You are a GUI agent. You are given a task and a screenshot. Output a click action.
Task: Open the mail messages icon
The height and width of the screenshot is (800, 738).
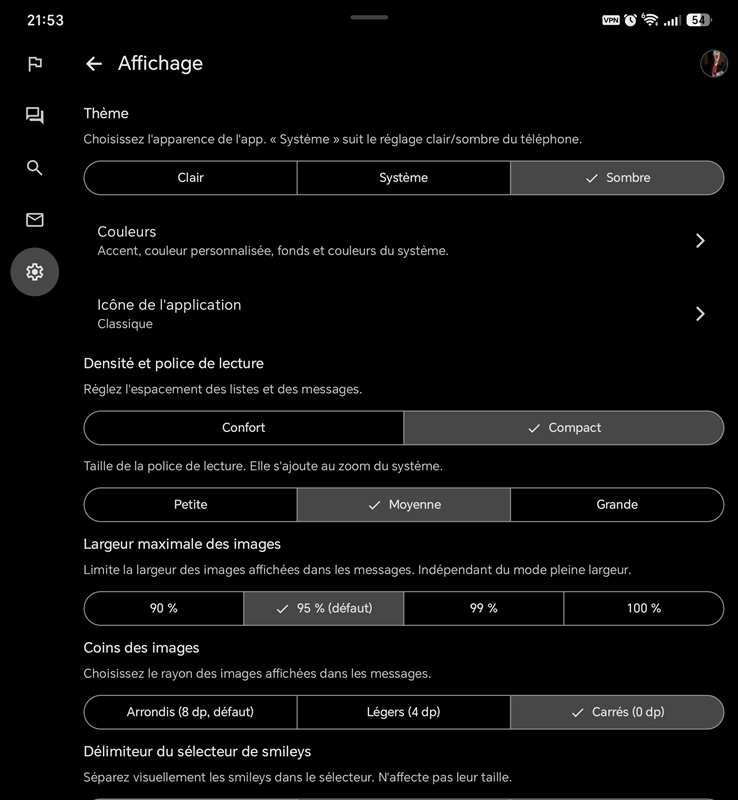tap(35, 220)
